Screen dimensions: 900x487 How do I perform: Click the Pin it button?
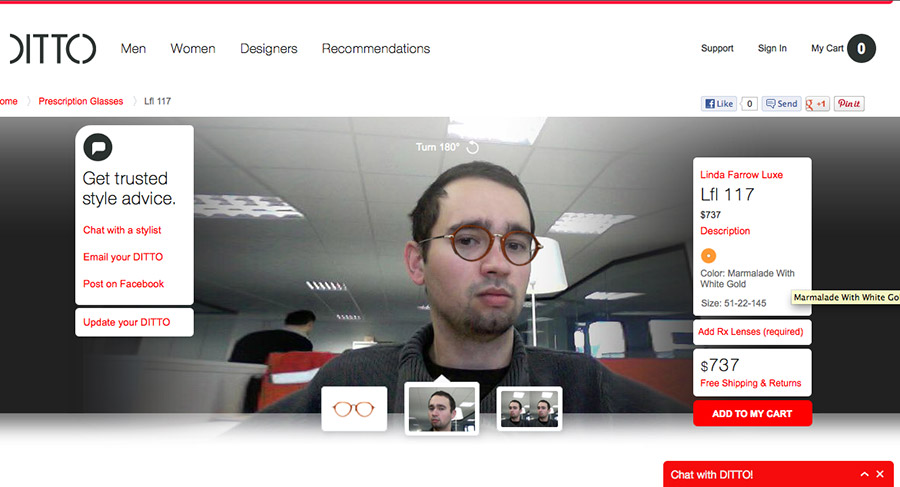pos(849,103)
